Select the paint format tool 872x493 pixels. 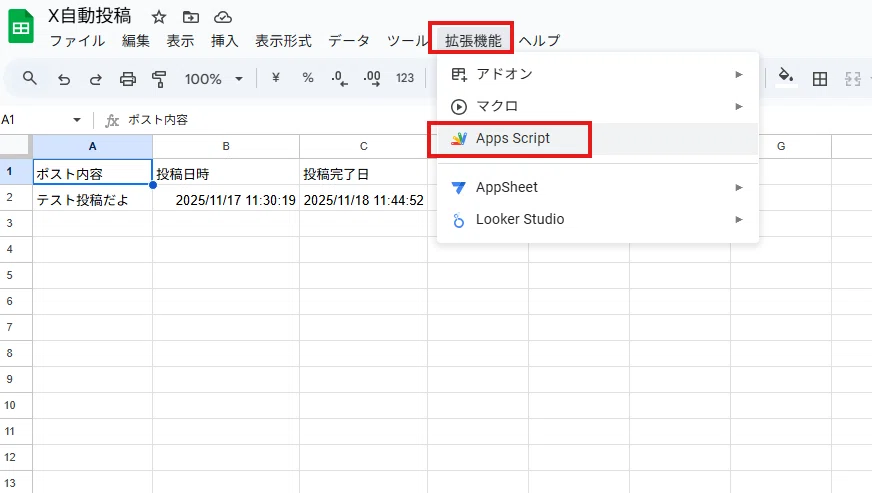point(159,79)
